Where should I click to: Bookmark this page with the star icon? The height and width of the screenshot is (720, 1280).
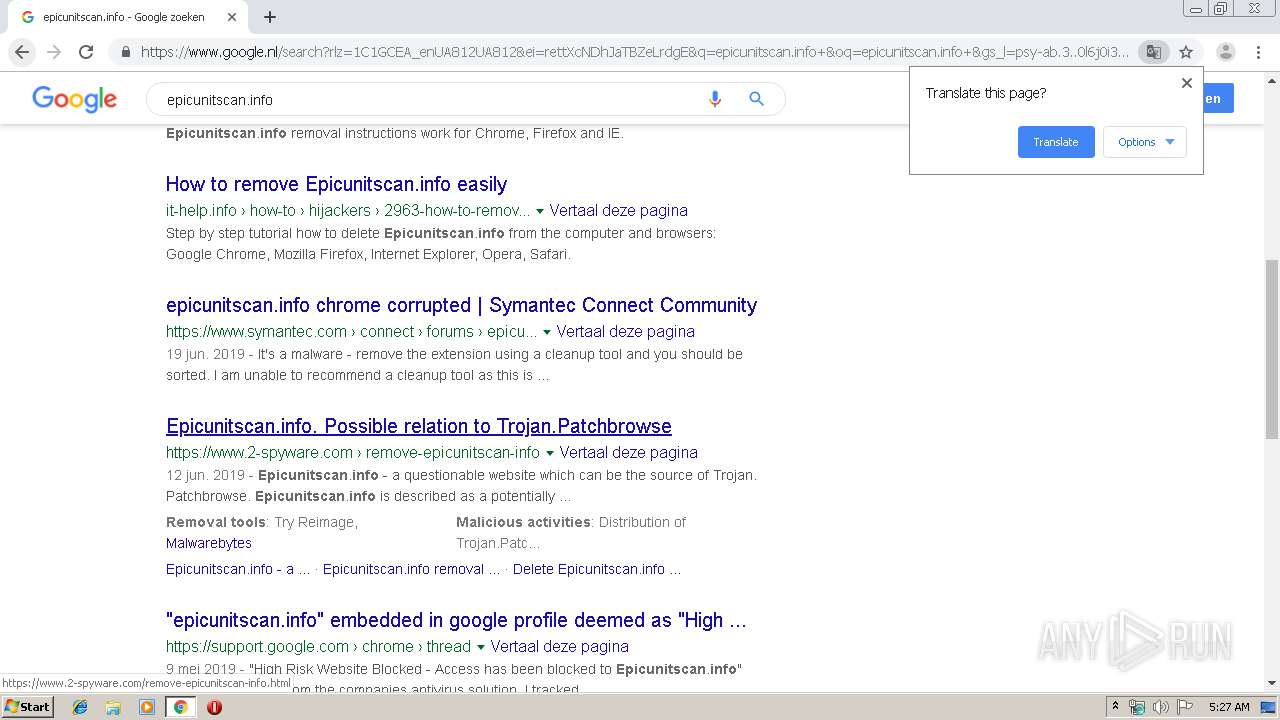tap(1186, 52)
